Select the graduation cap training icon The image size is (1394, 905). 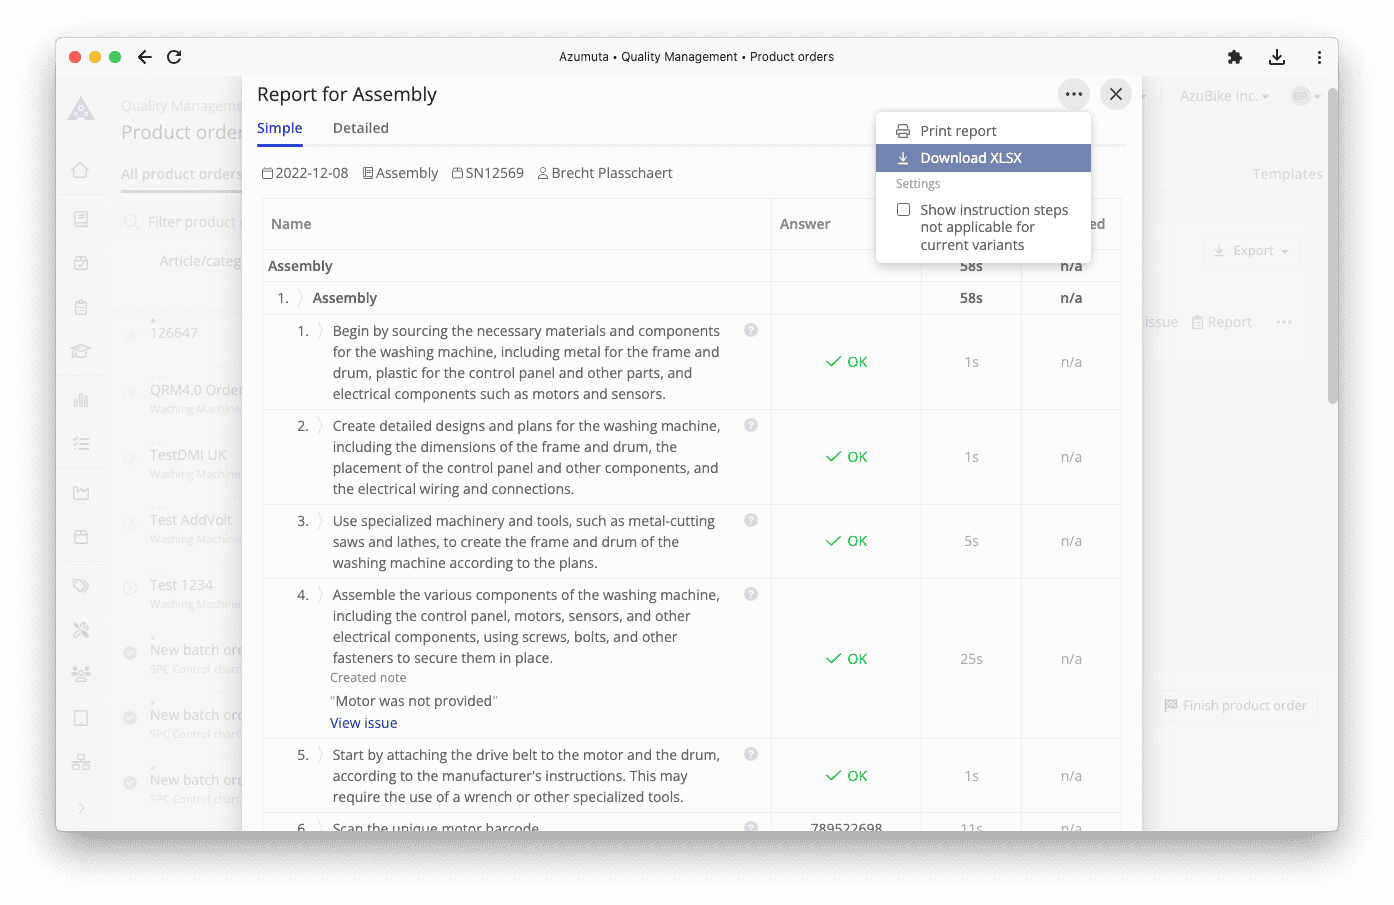pos(81,350)
